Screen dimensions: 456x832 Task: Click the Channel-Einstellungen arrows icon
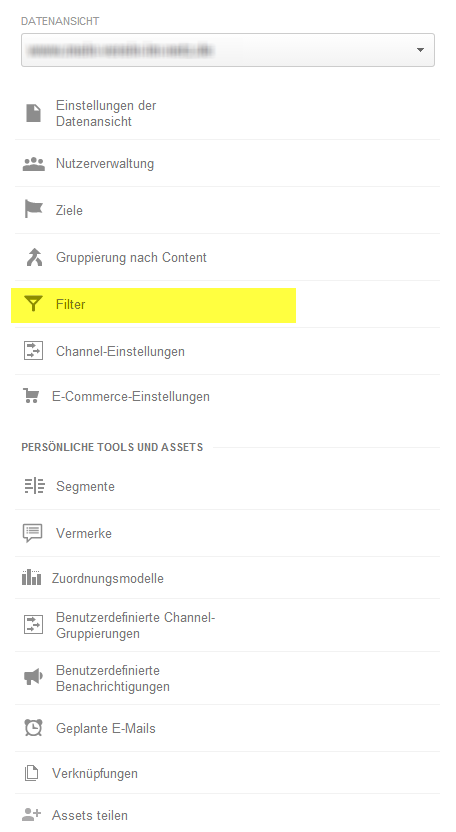33,351
